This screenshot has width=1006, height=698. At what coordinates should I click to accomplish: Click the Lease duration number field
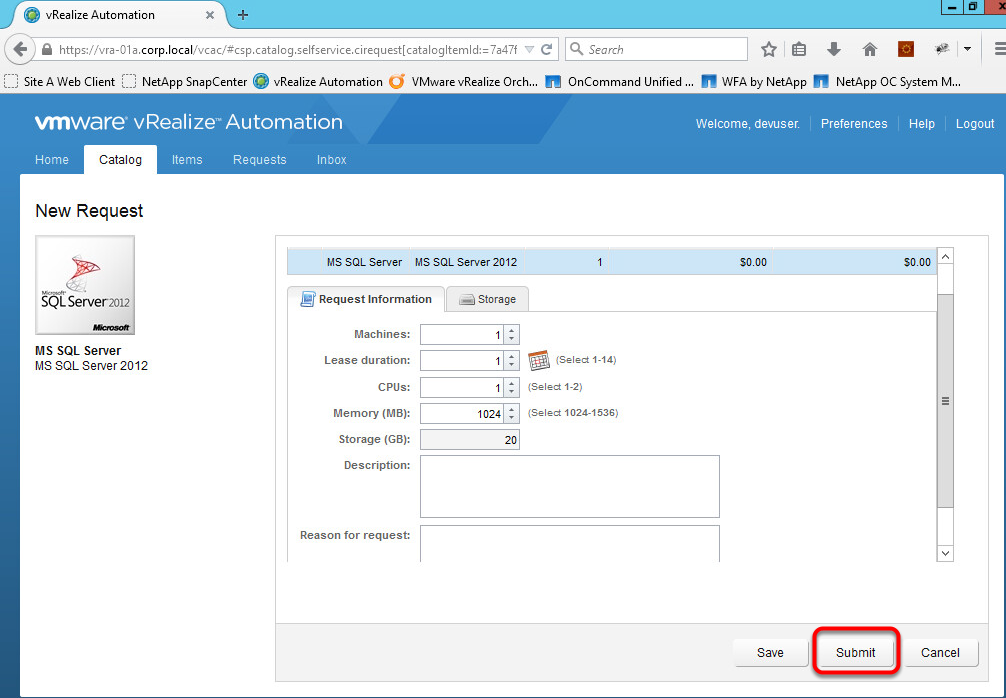tap(463, 361)
